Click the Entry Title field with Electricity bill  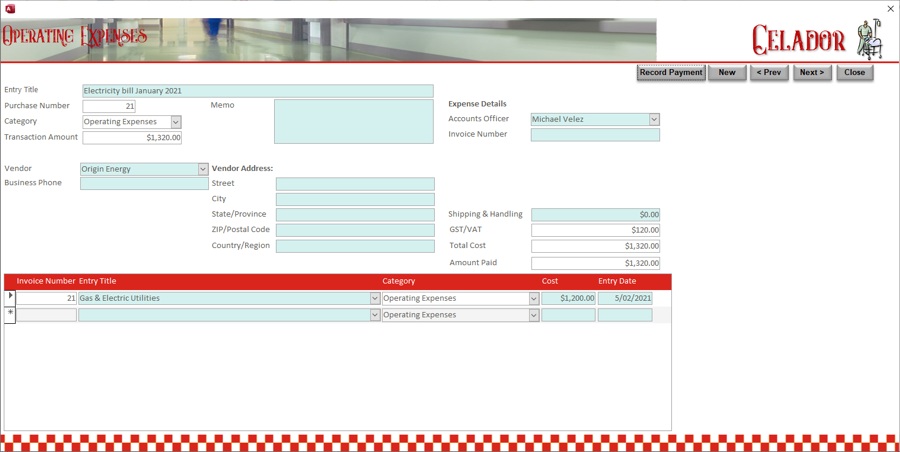(x=258, y=91)
